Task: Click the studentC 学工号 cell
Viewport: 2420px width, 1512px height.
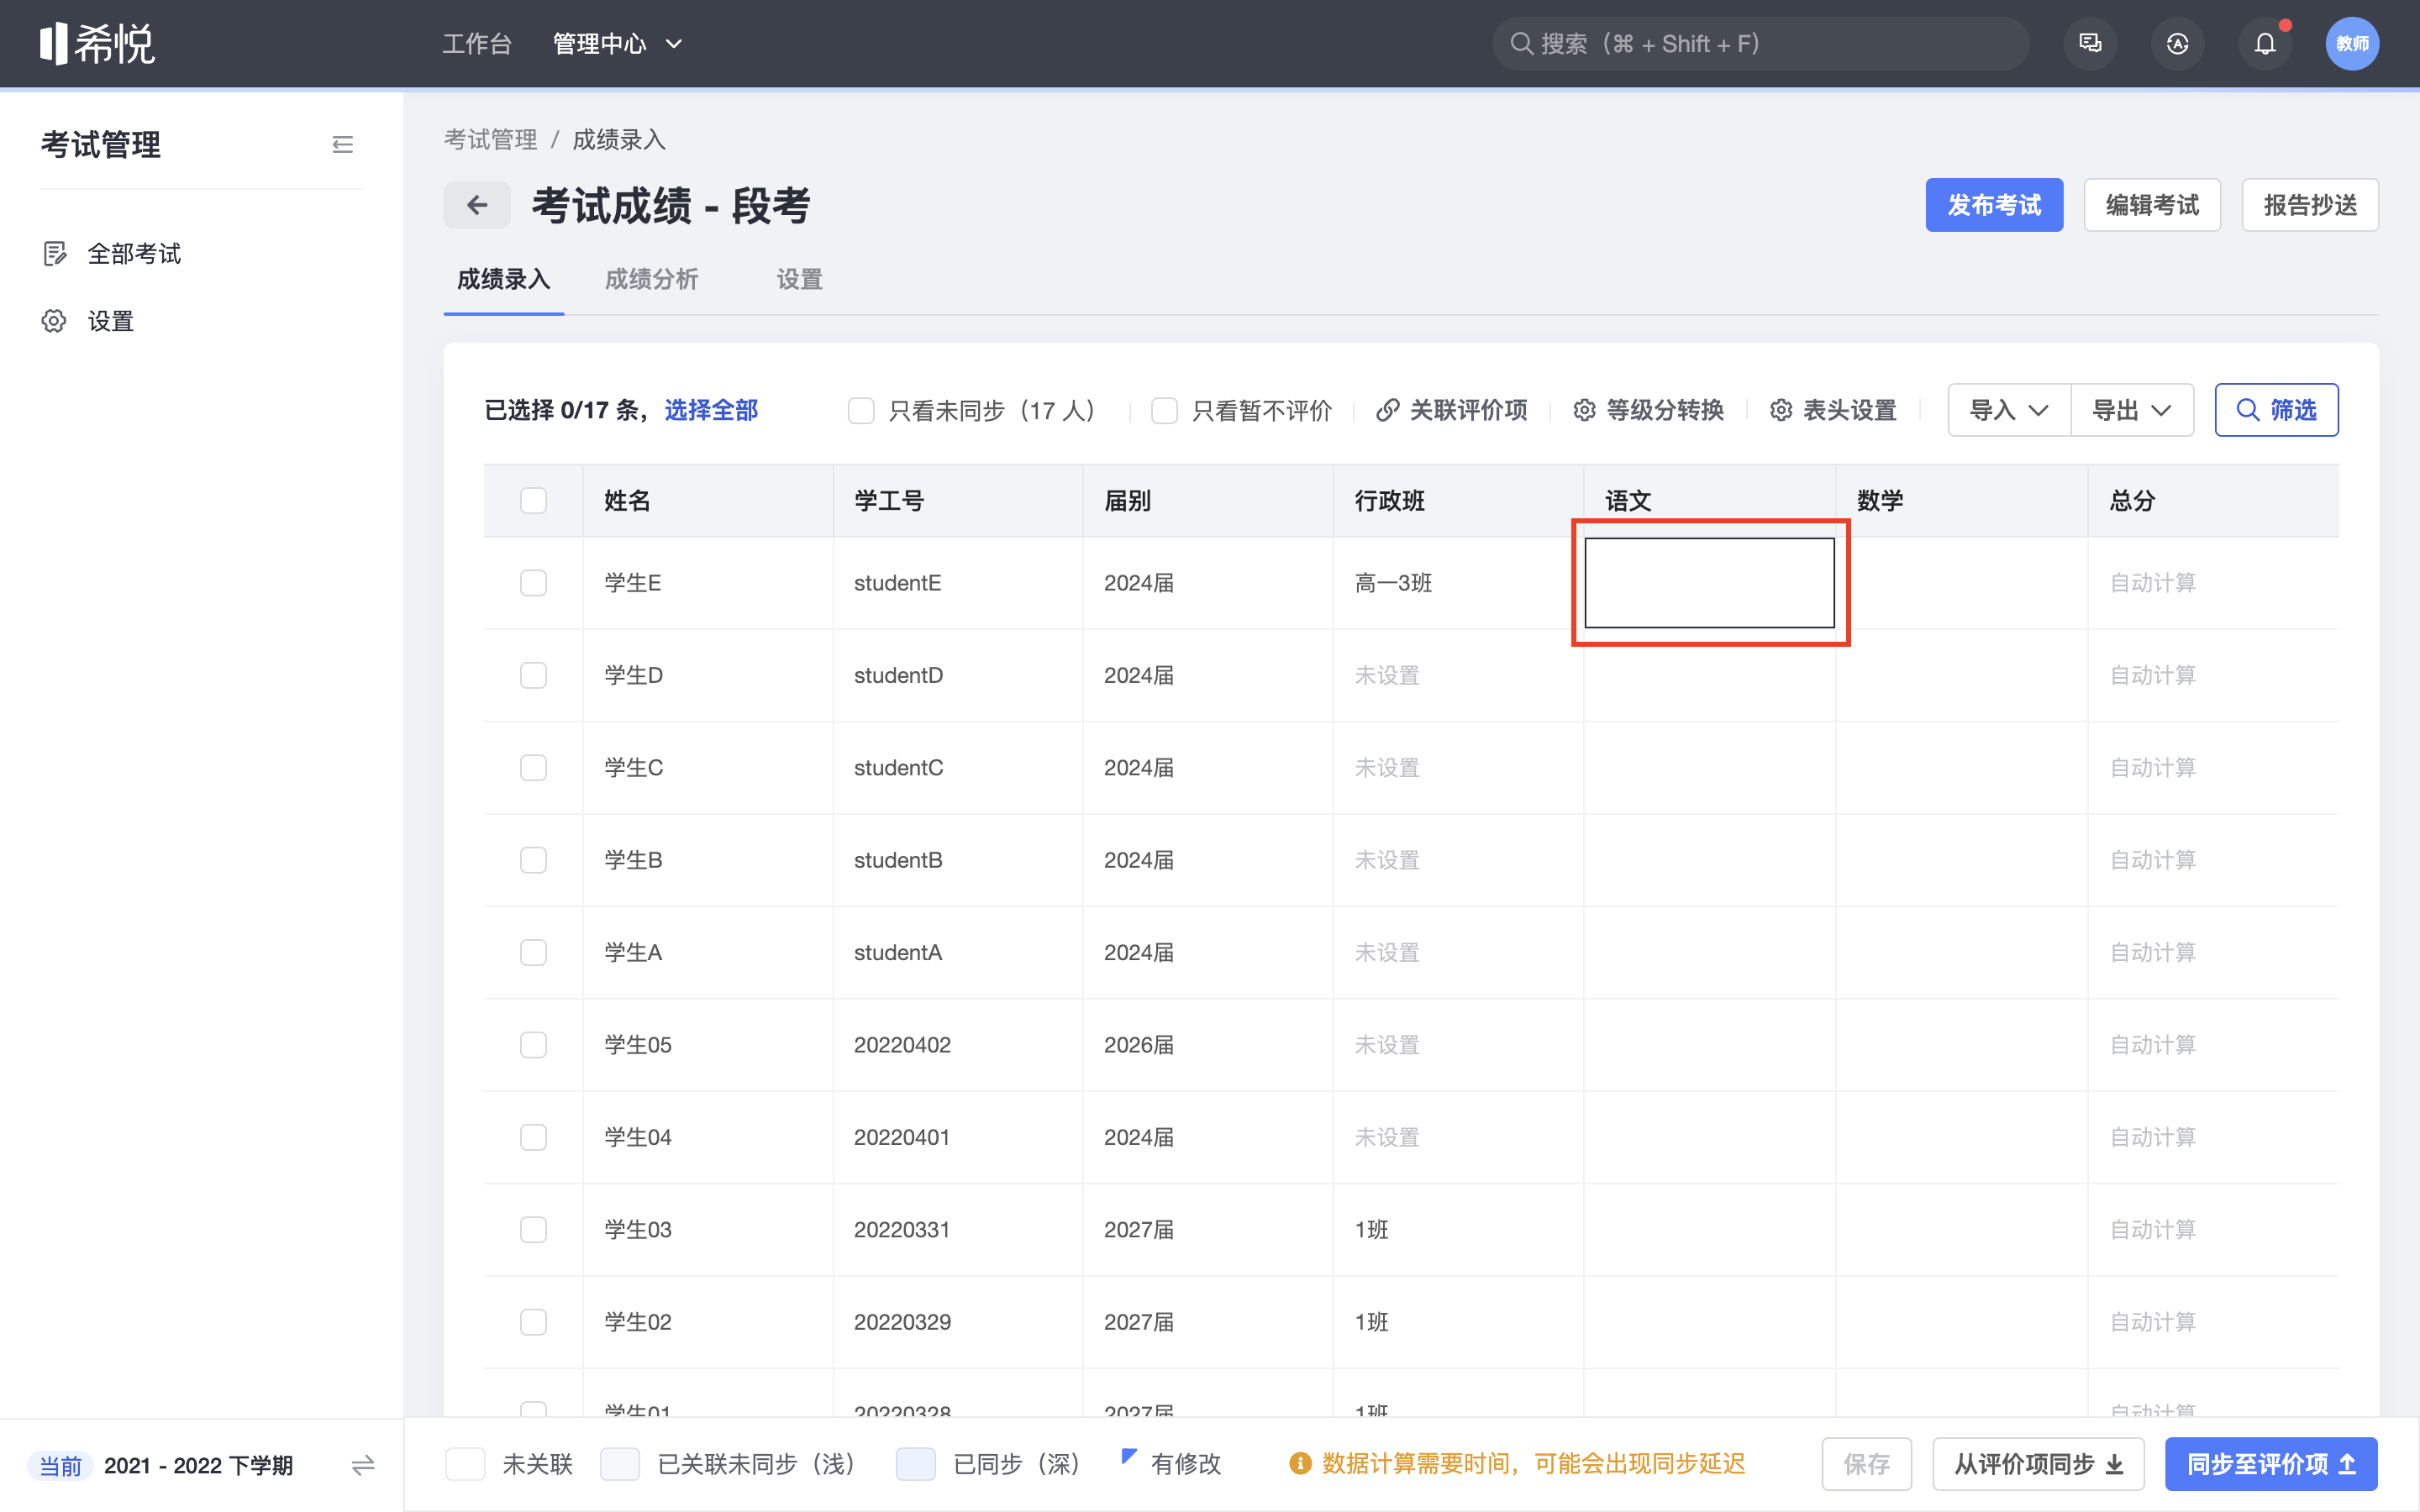Action: 958,768
